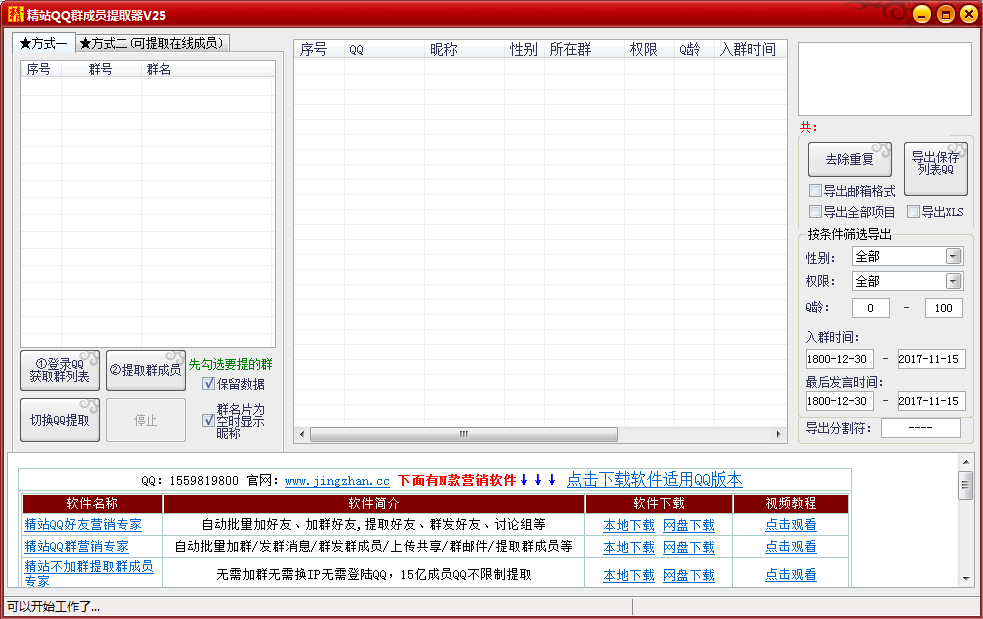Click the 最后发言时间 end date field
The height and width of the screenshot is (619, 983).
coord(931,401)
